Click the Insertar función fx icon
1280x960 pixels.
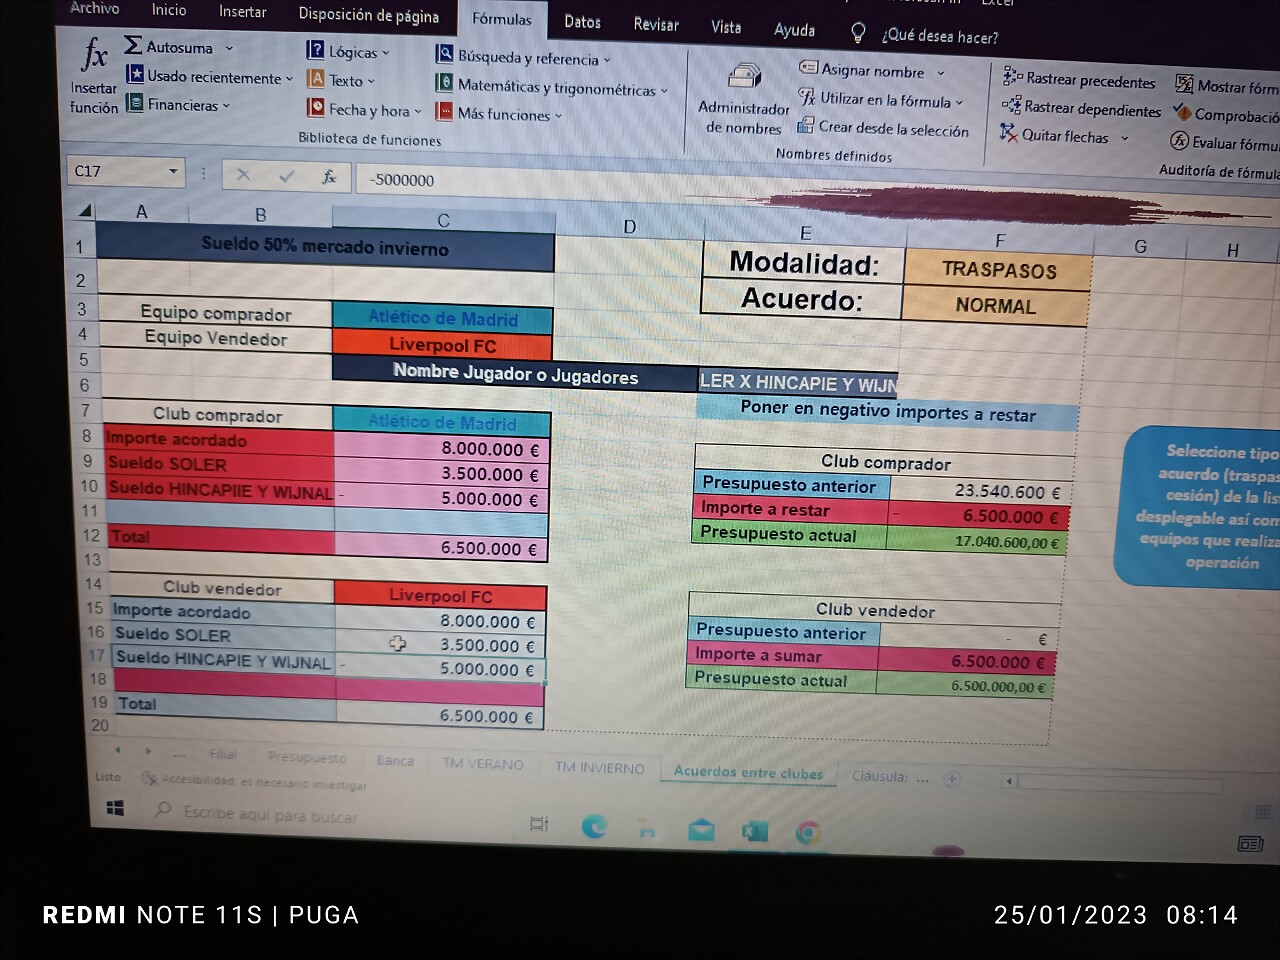tap(95, 53)
